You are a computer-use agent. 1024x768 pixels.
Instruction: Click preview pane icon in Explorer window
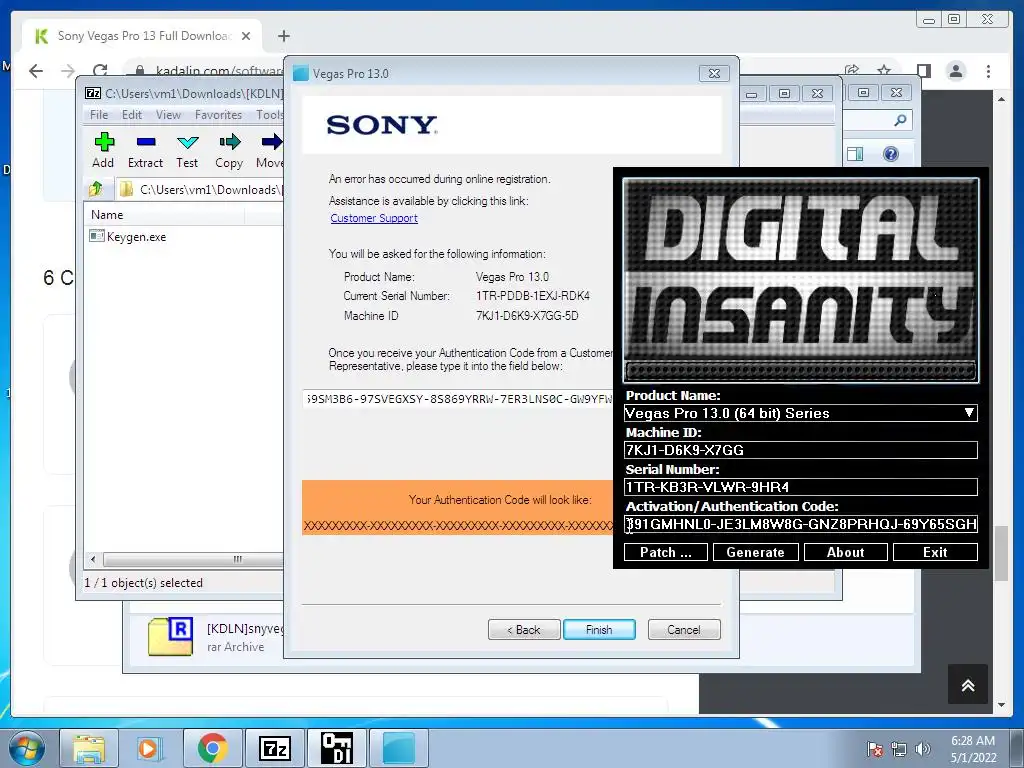[855, 154]
